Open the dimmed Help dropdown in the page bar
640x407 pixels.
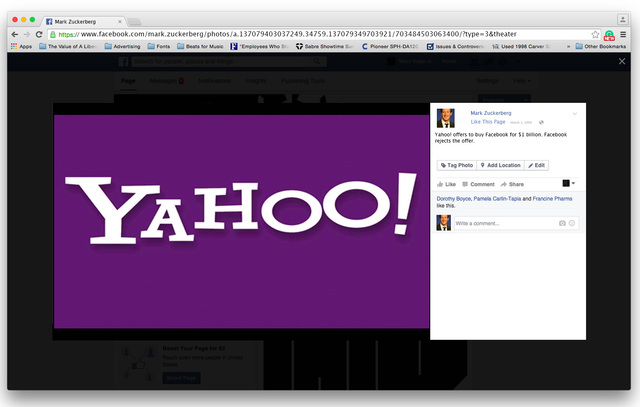[x=522, y=81]
